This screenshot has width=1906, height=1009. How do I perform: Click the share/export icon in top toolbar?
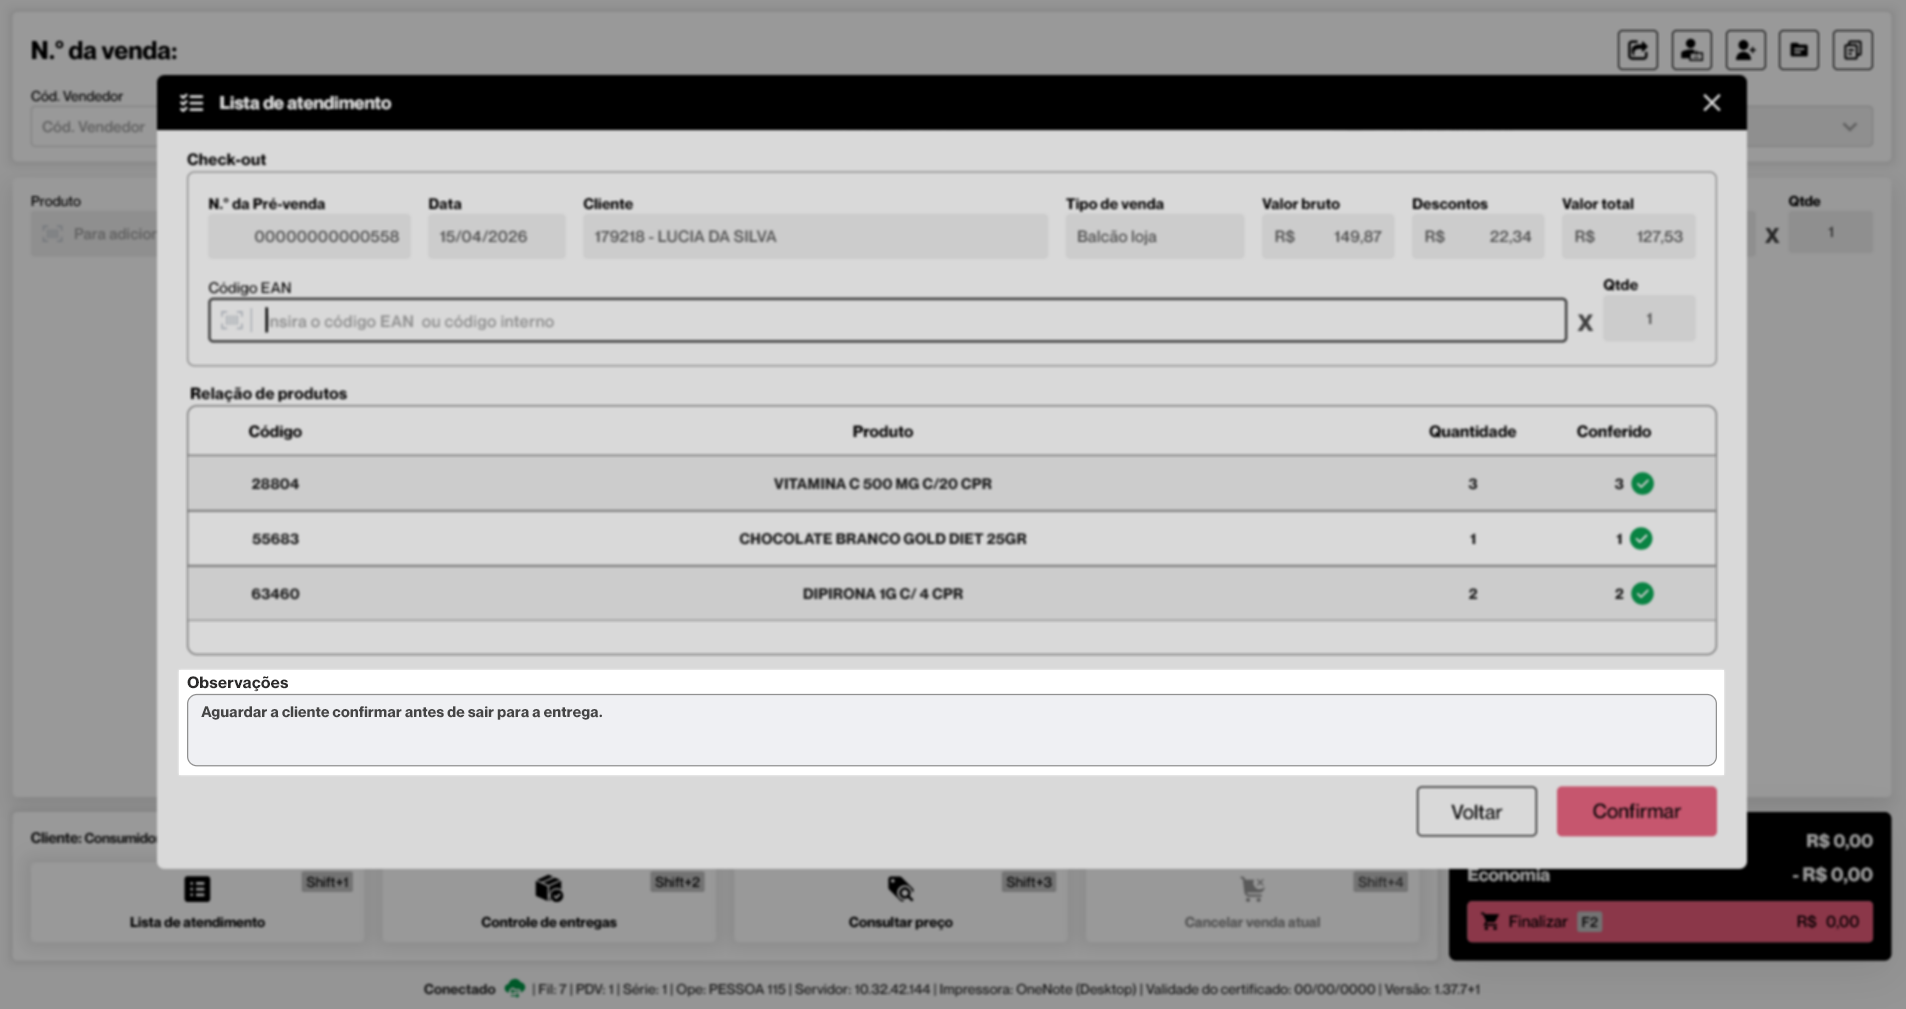point(1637,50)
